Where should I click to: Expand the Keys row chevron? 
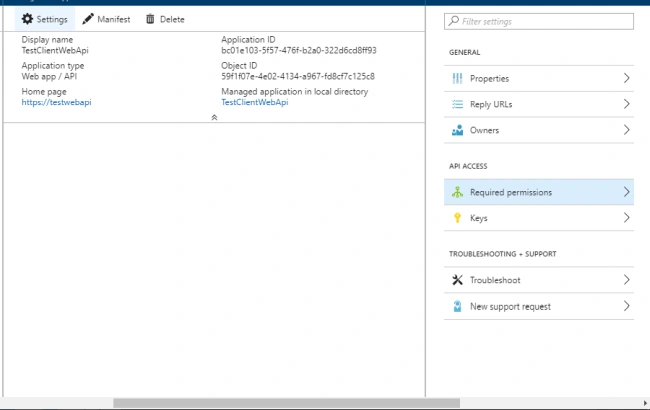tap(626, 217)
